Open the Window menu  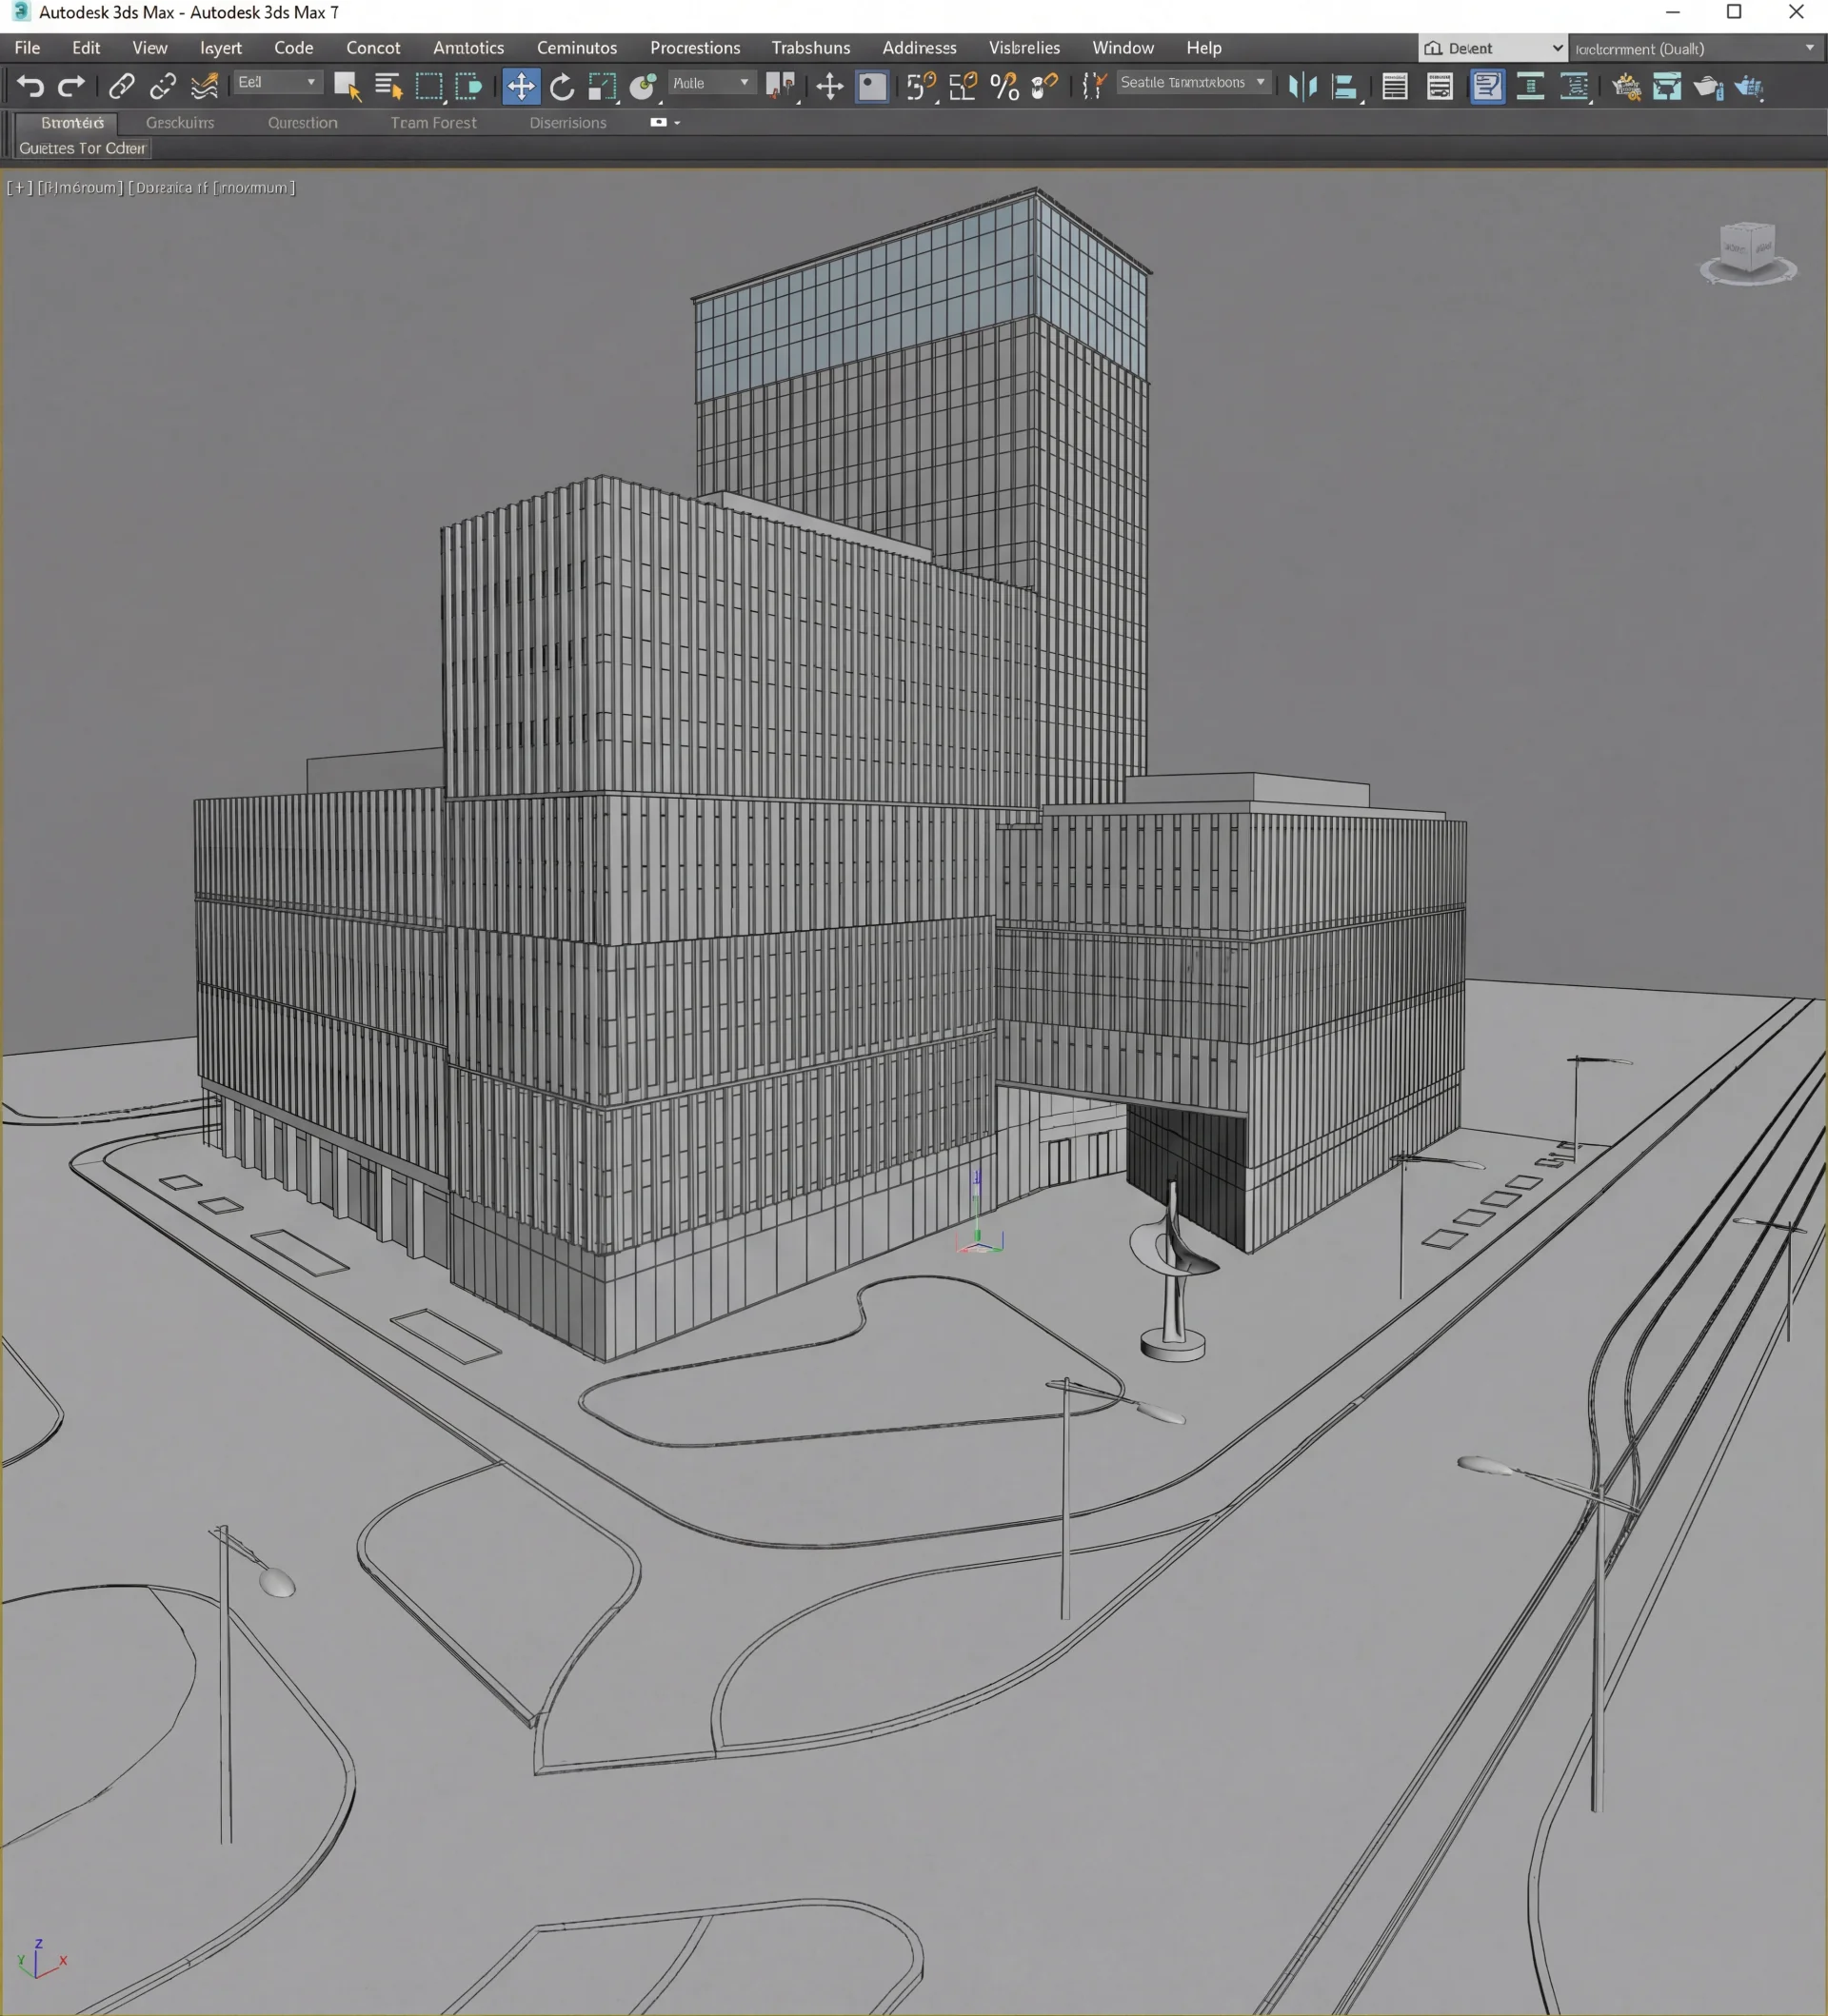[1122, 48]
